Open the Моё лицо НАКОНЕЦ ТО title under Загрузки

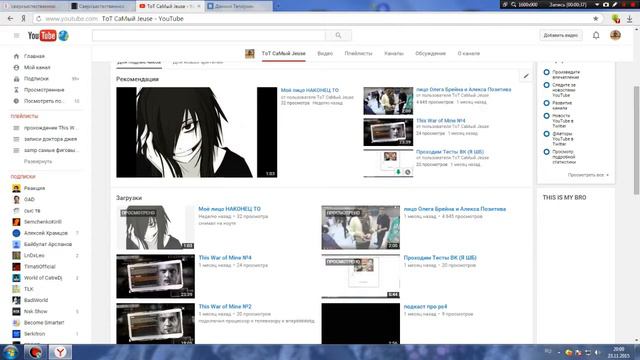point(229,209)
